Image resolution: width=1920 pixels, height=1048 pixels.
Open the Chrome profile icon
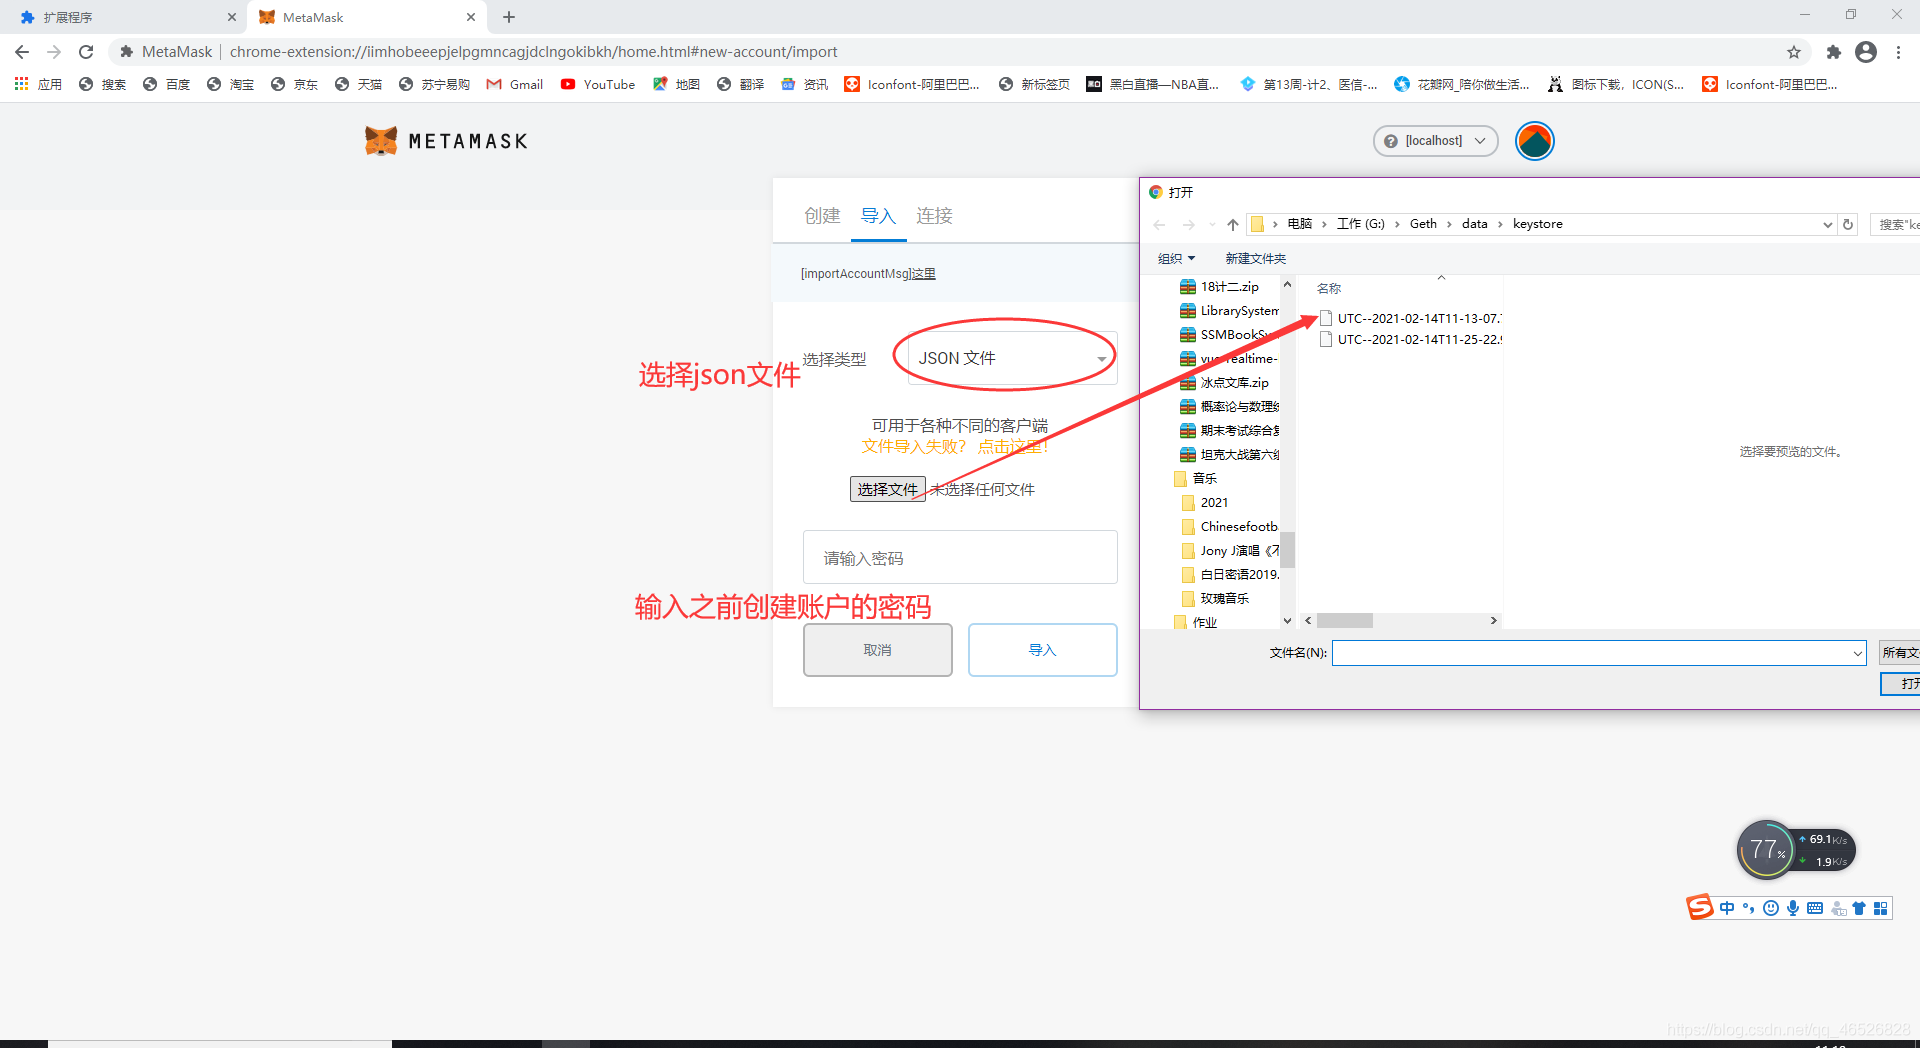(1866, 52)
